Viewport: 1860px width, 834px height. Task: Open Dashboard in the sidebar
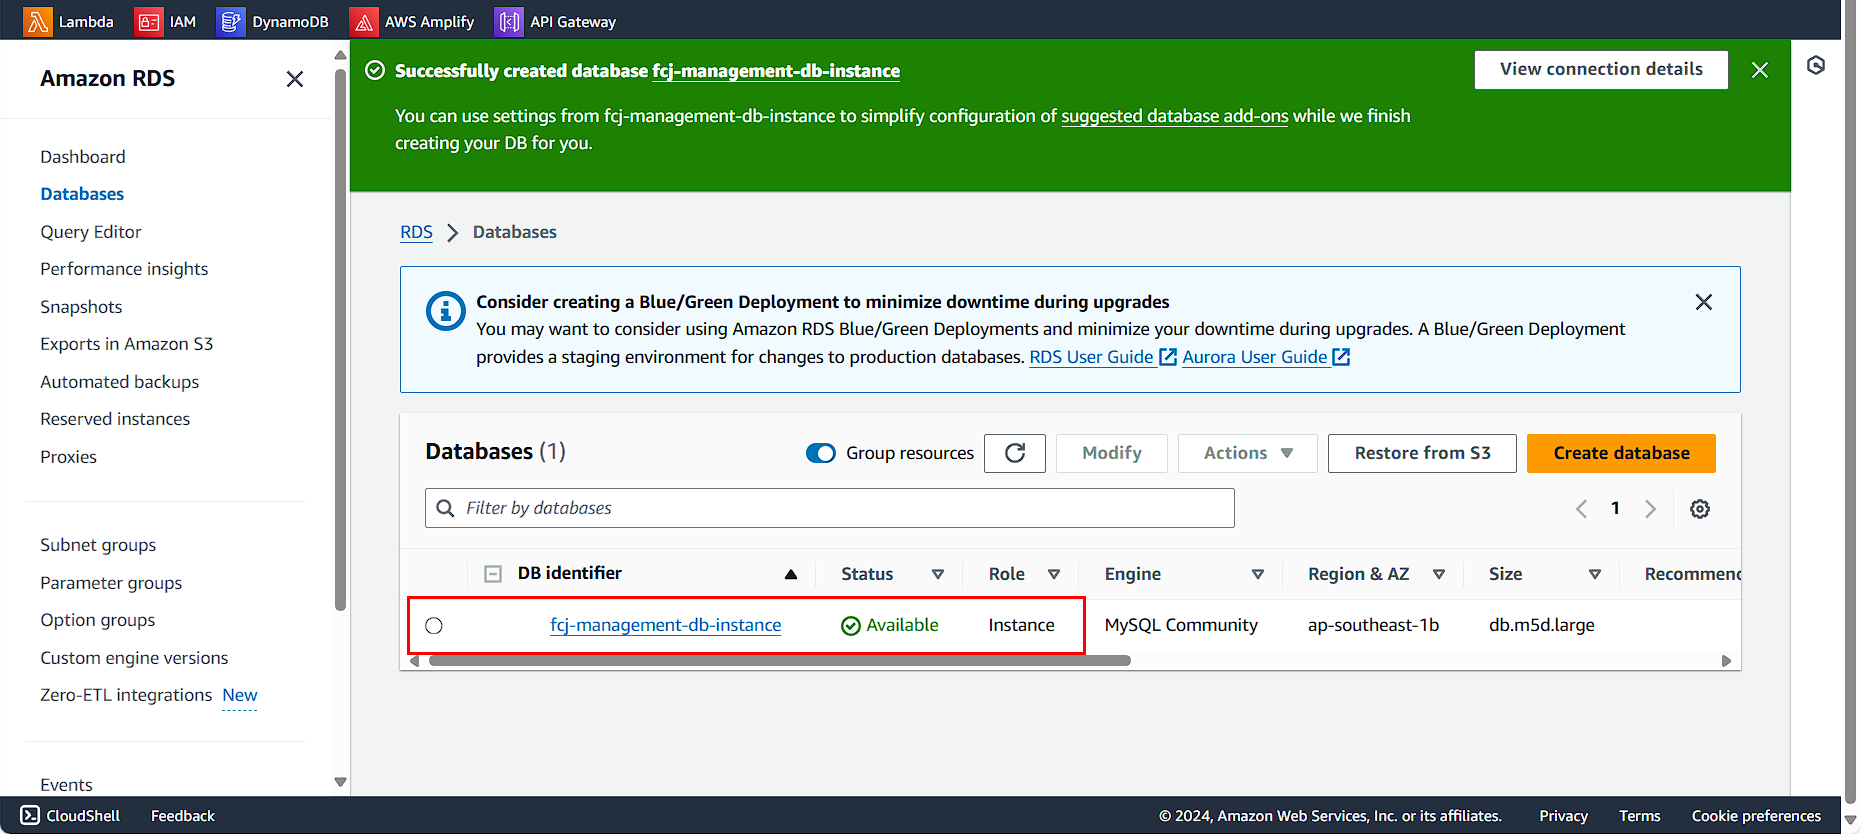pos(83,157)
